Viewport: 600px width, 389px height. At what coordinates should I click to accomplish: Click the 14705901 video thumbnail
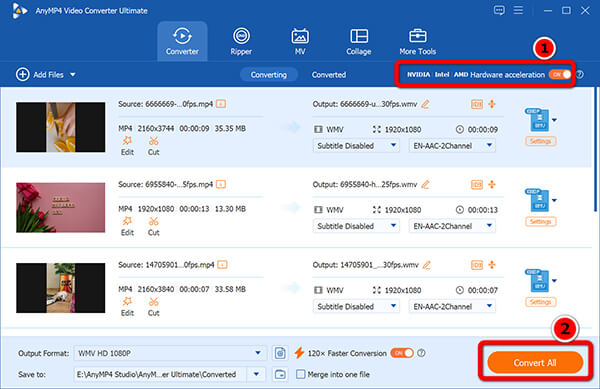pos(60,288)
